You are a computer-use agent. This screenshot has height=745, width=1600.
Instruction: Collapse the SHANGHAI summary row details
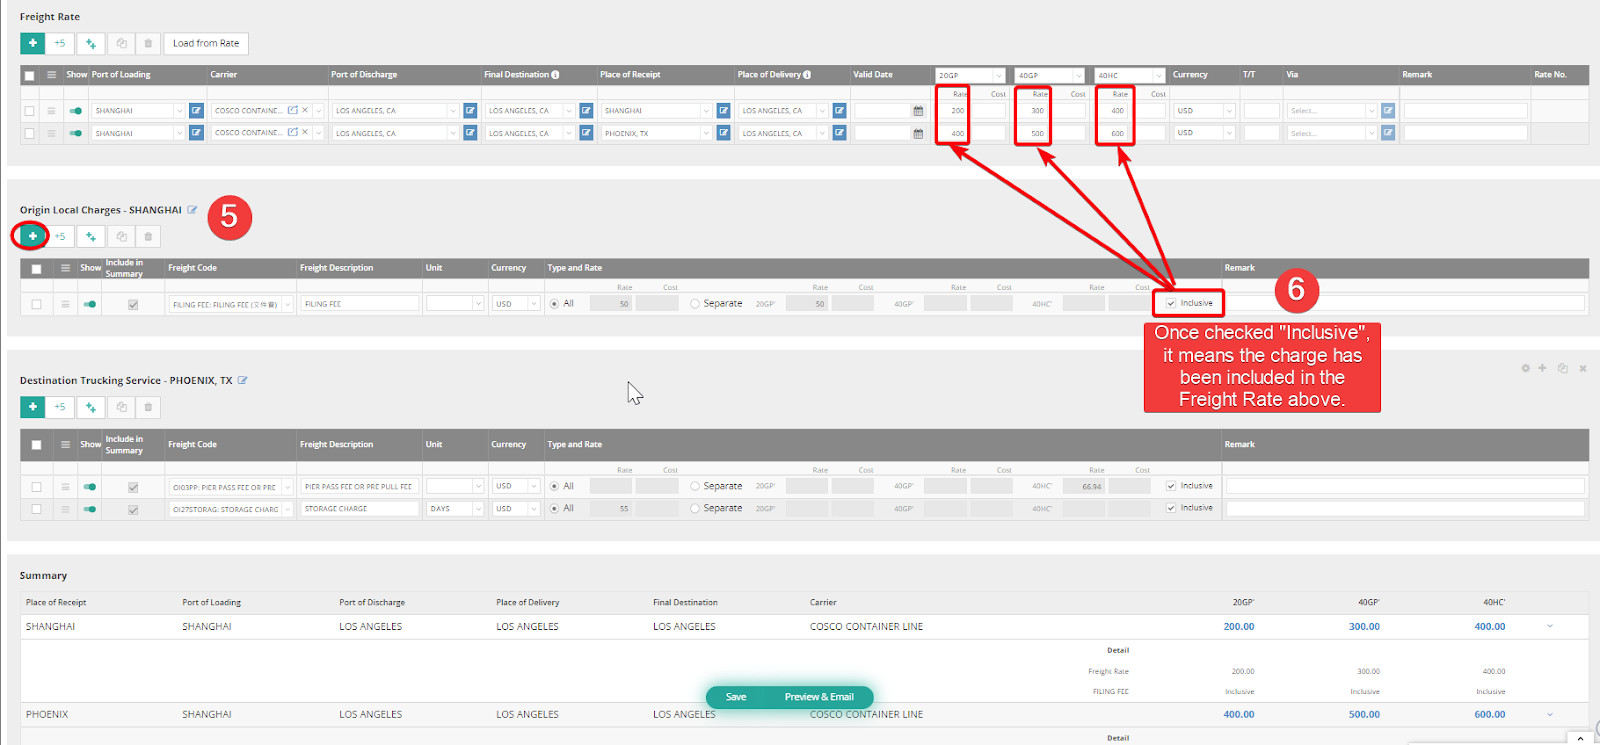pyautogui.click(x=1550, y=626)
